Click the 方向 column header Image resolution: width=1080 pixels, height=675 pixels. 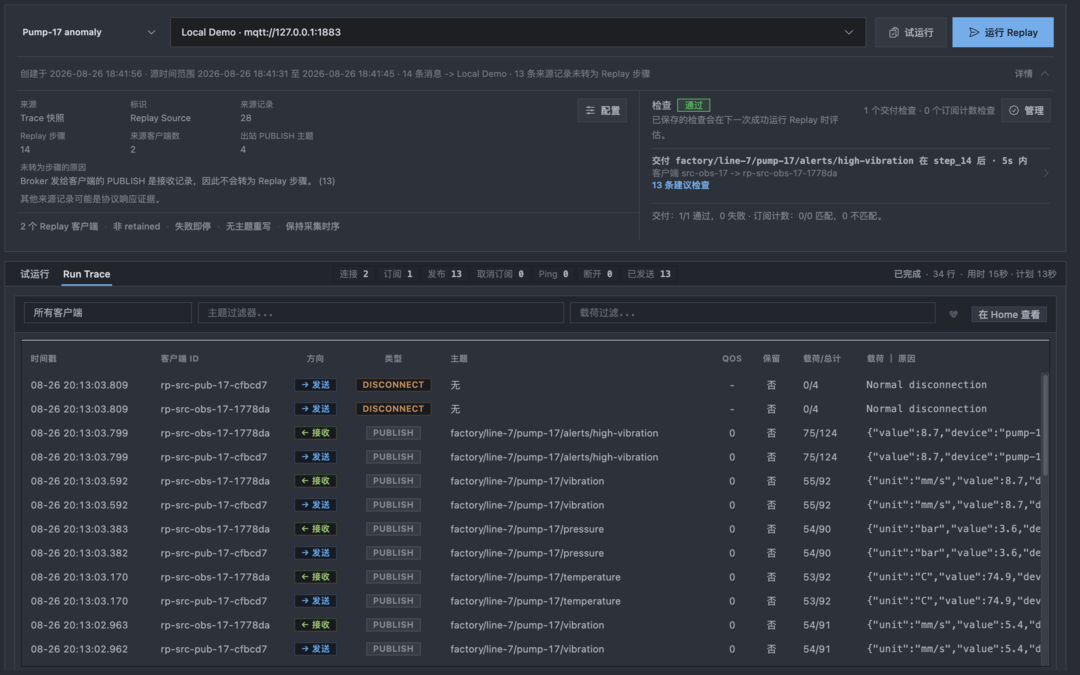[315, 359]
